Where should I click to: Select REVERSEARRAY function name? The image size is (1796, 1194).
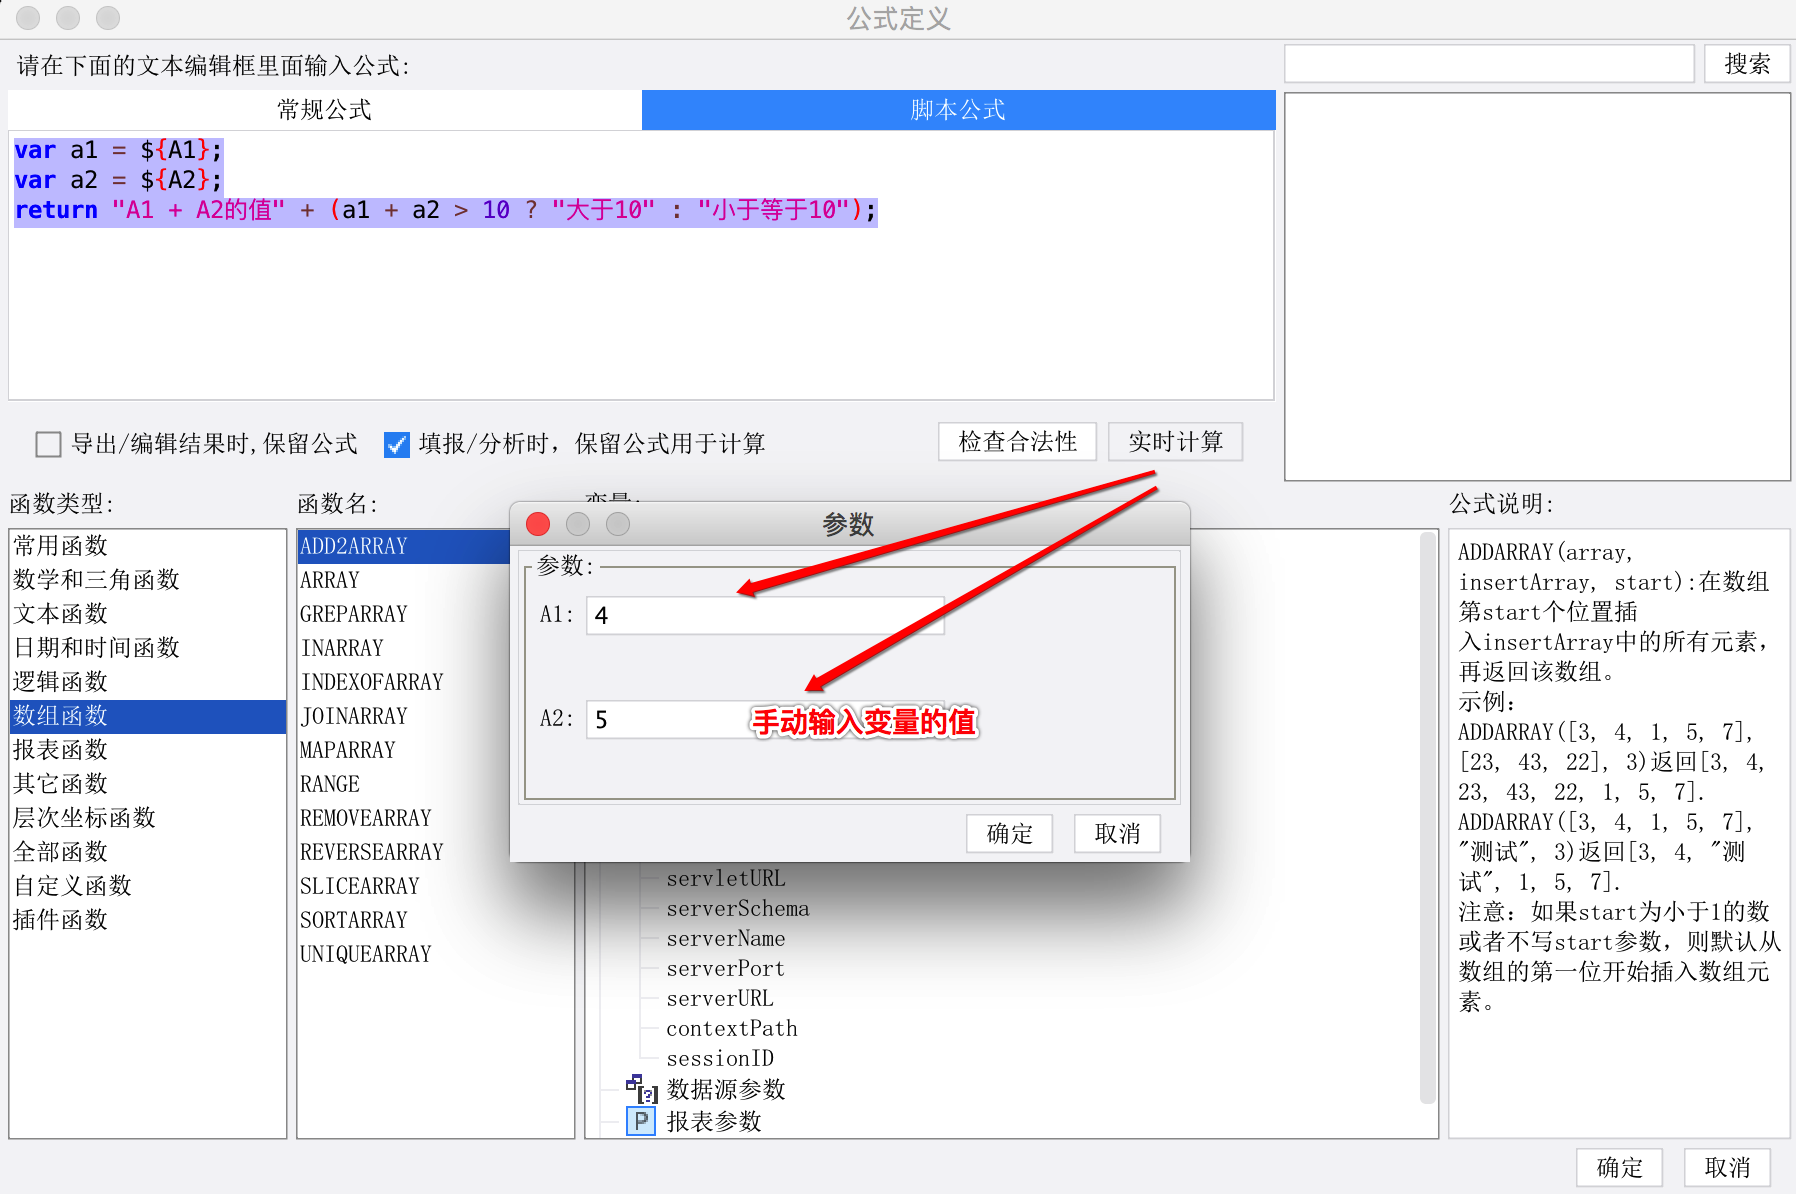pyautogui.click(x=404, y=852)
